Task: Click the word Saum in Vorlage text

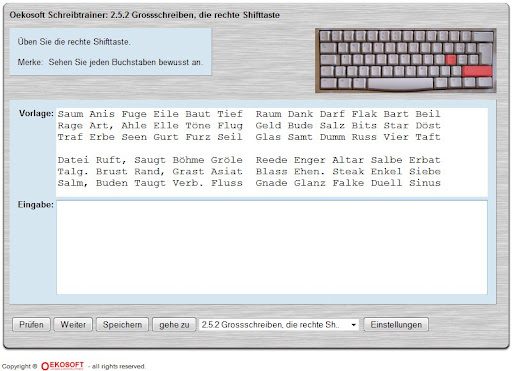Action: (70, 114)
